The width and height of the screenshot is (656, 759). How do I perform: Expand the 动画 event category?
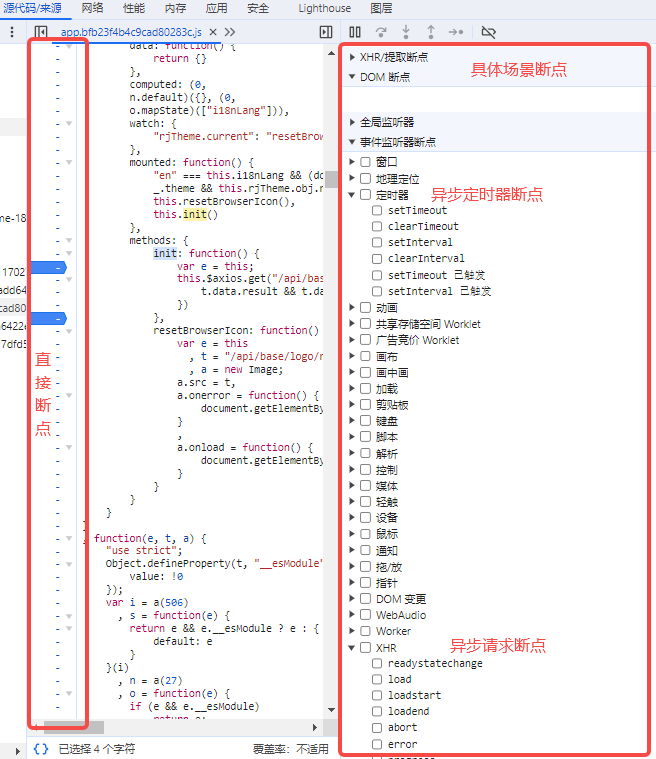point(352,307)
